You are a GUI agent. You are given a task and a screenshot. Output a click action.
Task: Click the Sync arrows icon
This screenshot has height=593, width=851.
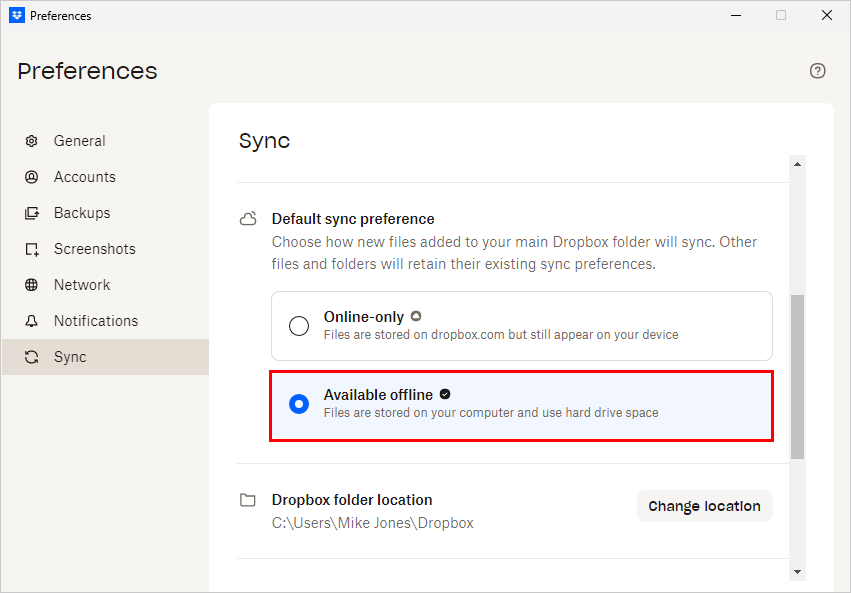tap(32, 357)
